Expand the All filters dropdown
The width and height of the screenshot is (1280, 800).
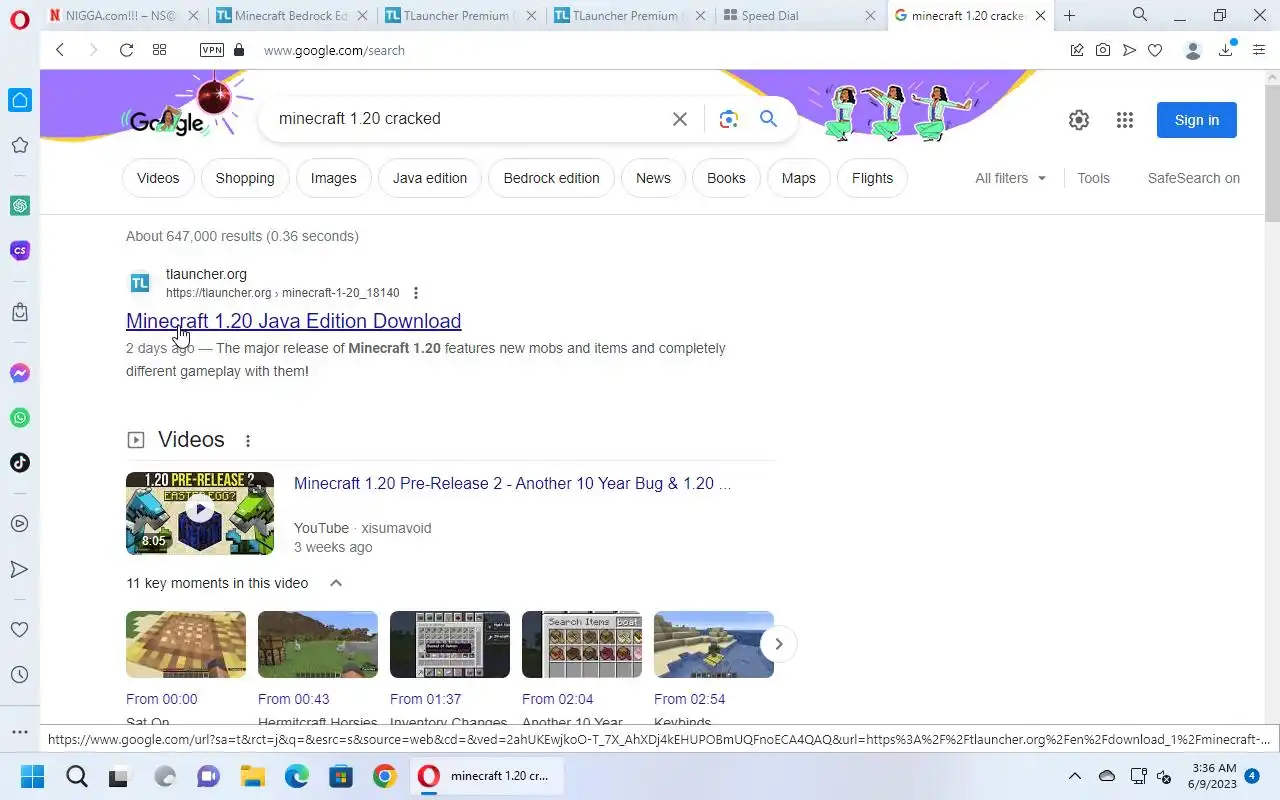click(1011, 178)
